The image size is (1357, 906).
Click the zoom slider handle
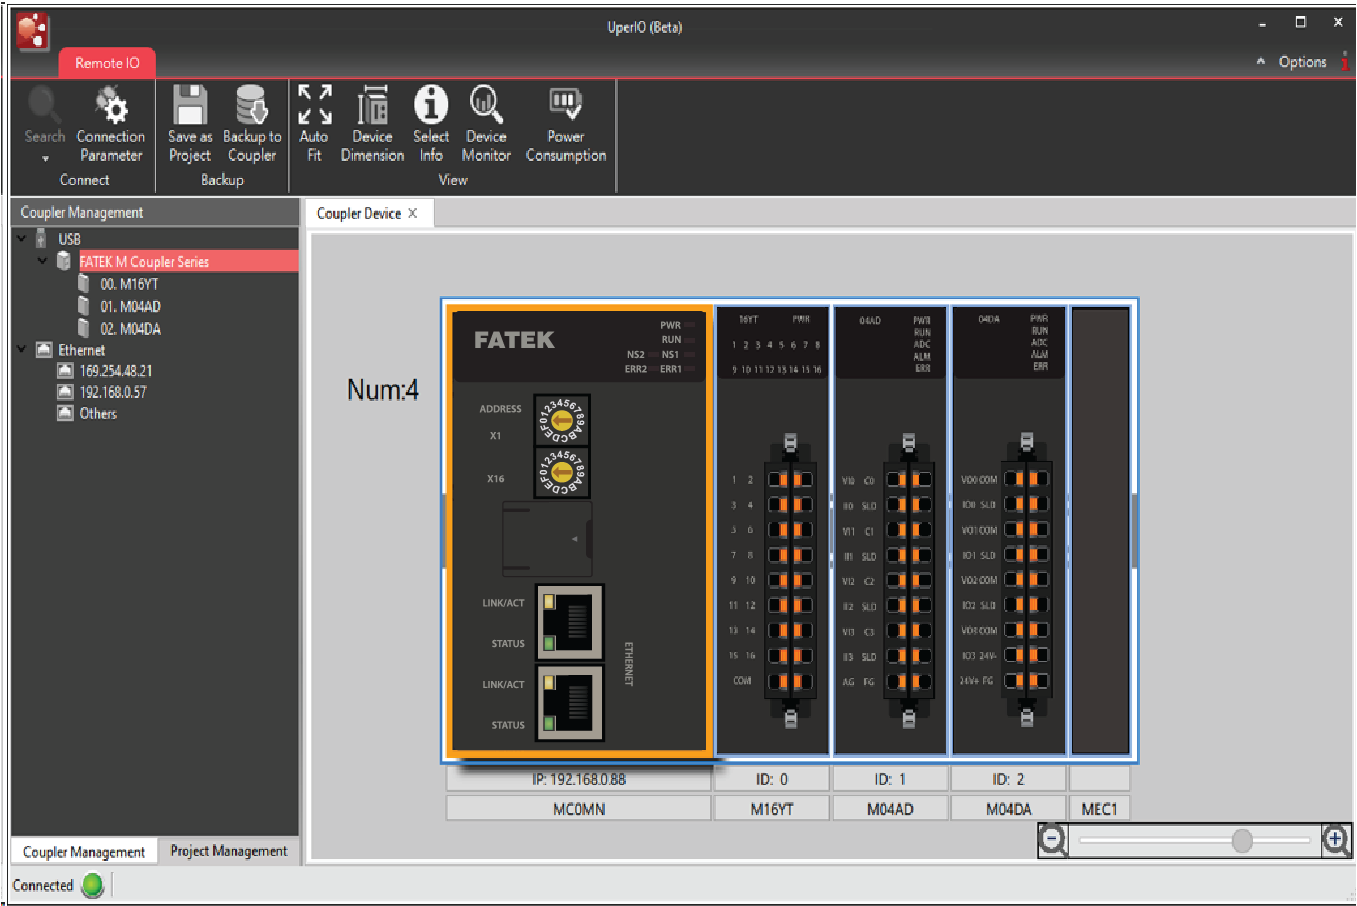click(x=1242, y=841)
